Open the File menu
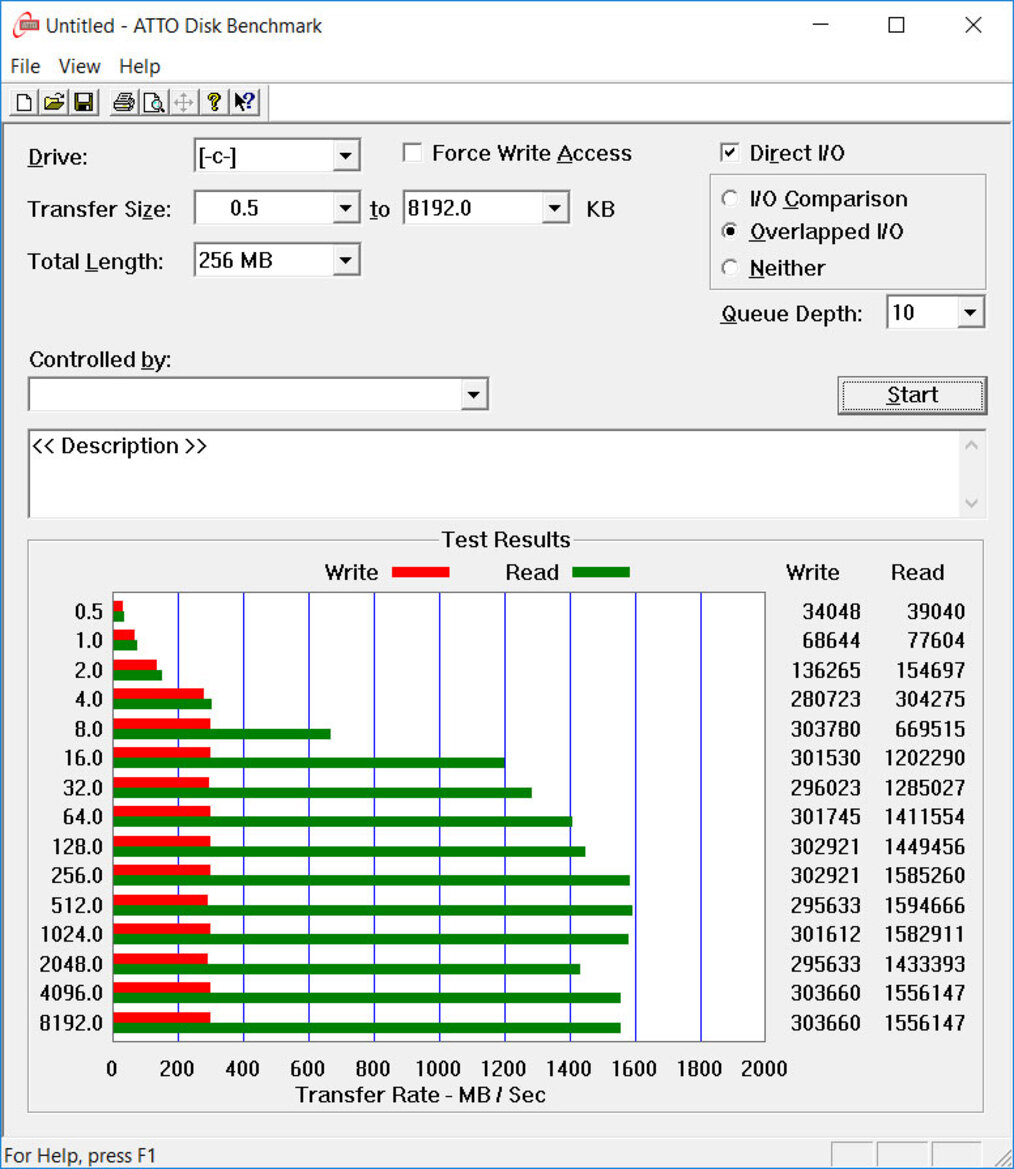This screenshot has height=1169, width=1014. click(25, 66)
